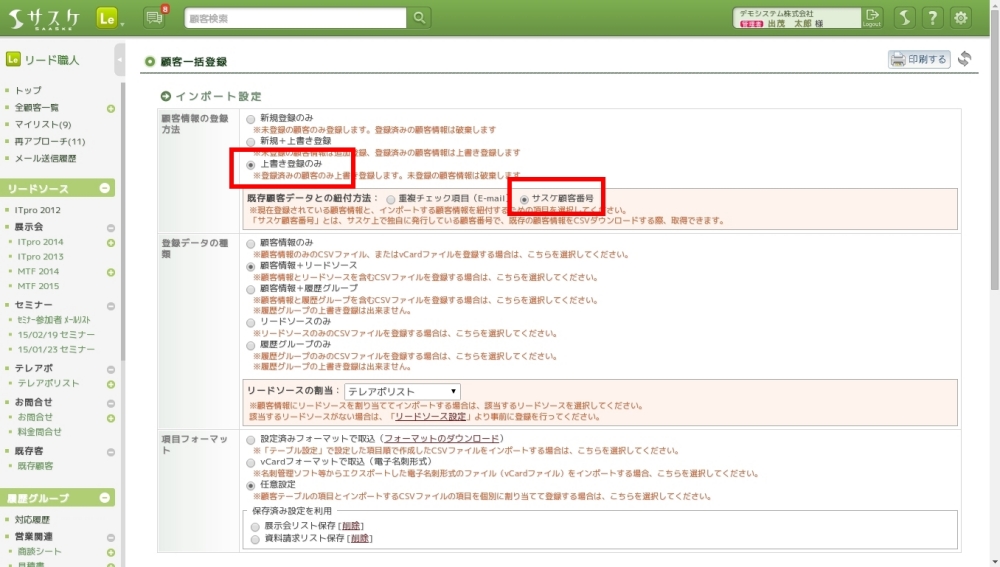The height and width of the screenshot is (567, 1000).
Task: Click the refresh icon beside print button
Action: point(964,59)
